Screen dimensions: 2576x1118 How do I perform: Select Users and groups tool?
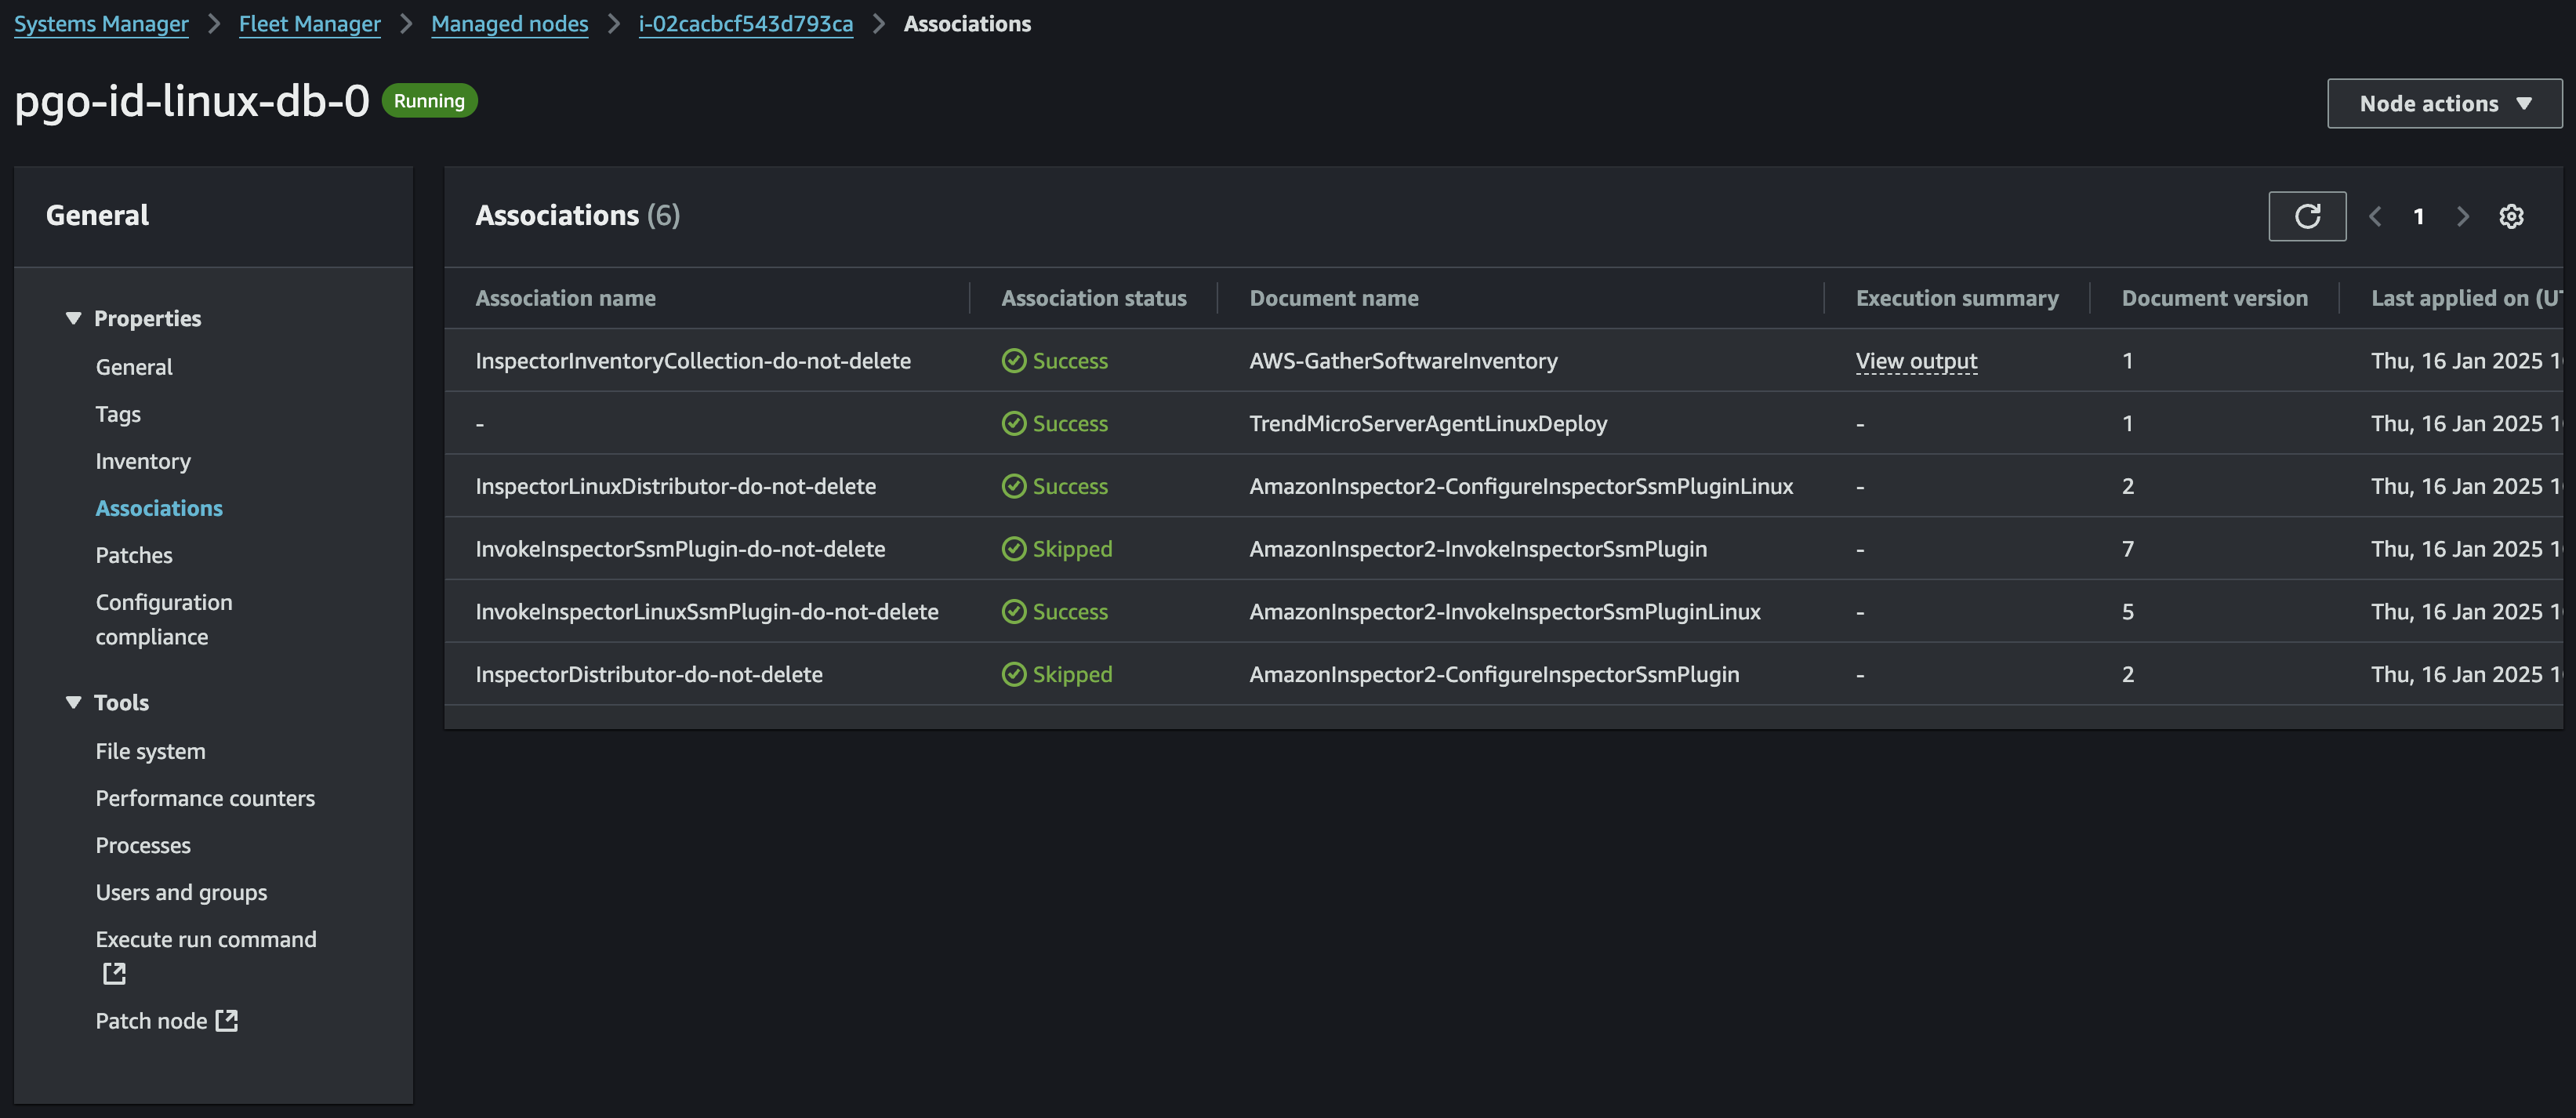point(181,892)
